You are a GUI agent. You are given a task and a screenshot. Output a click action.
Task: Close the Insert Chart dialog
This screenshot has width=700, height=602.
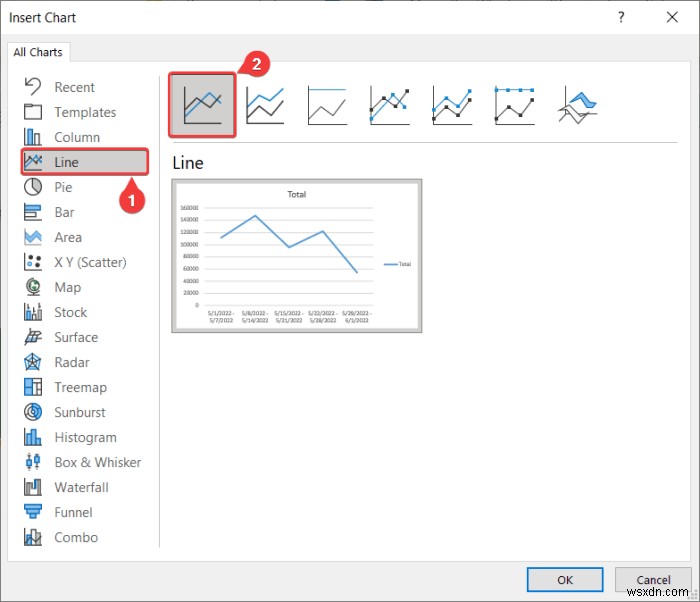click(672, 17)
